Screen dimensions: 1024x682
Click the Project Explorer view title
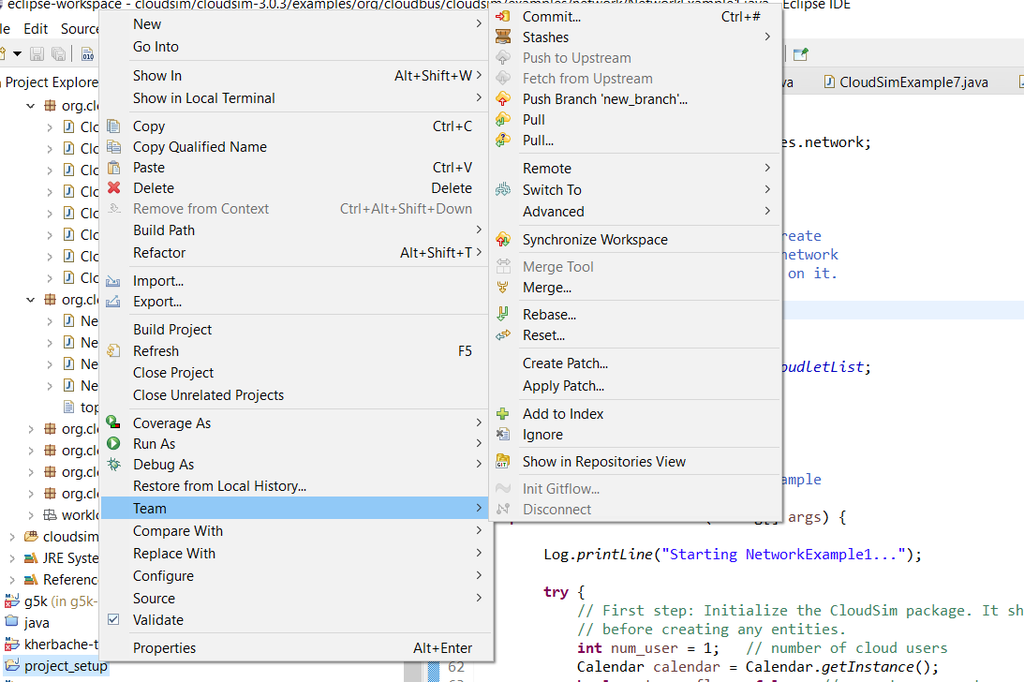click(52, 82)
